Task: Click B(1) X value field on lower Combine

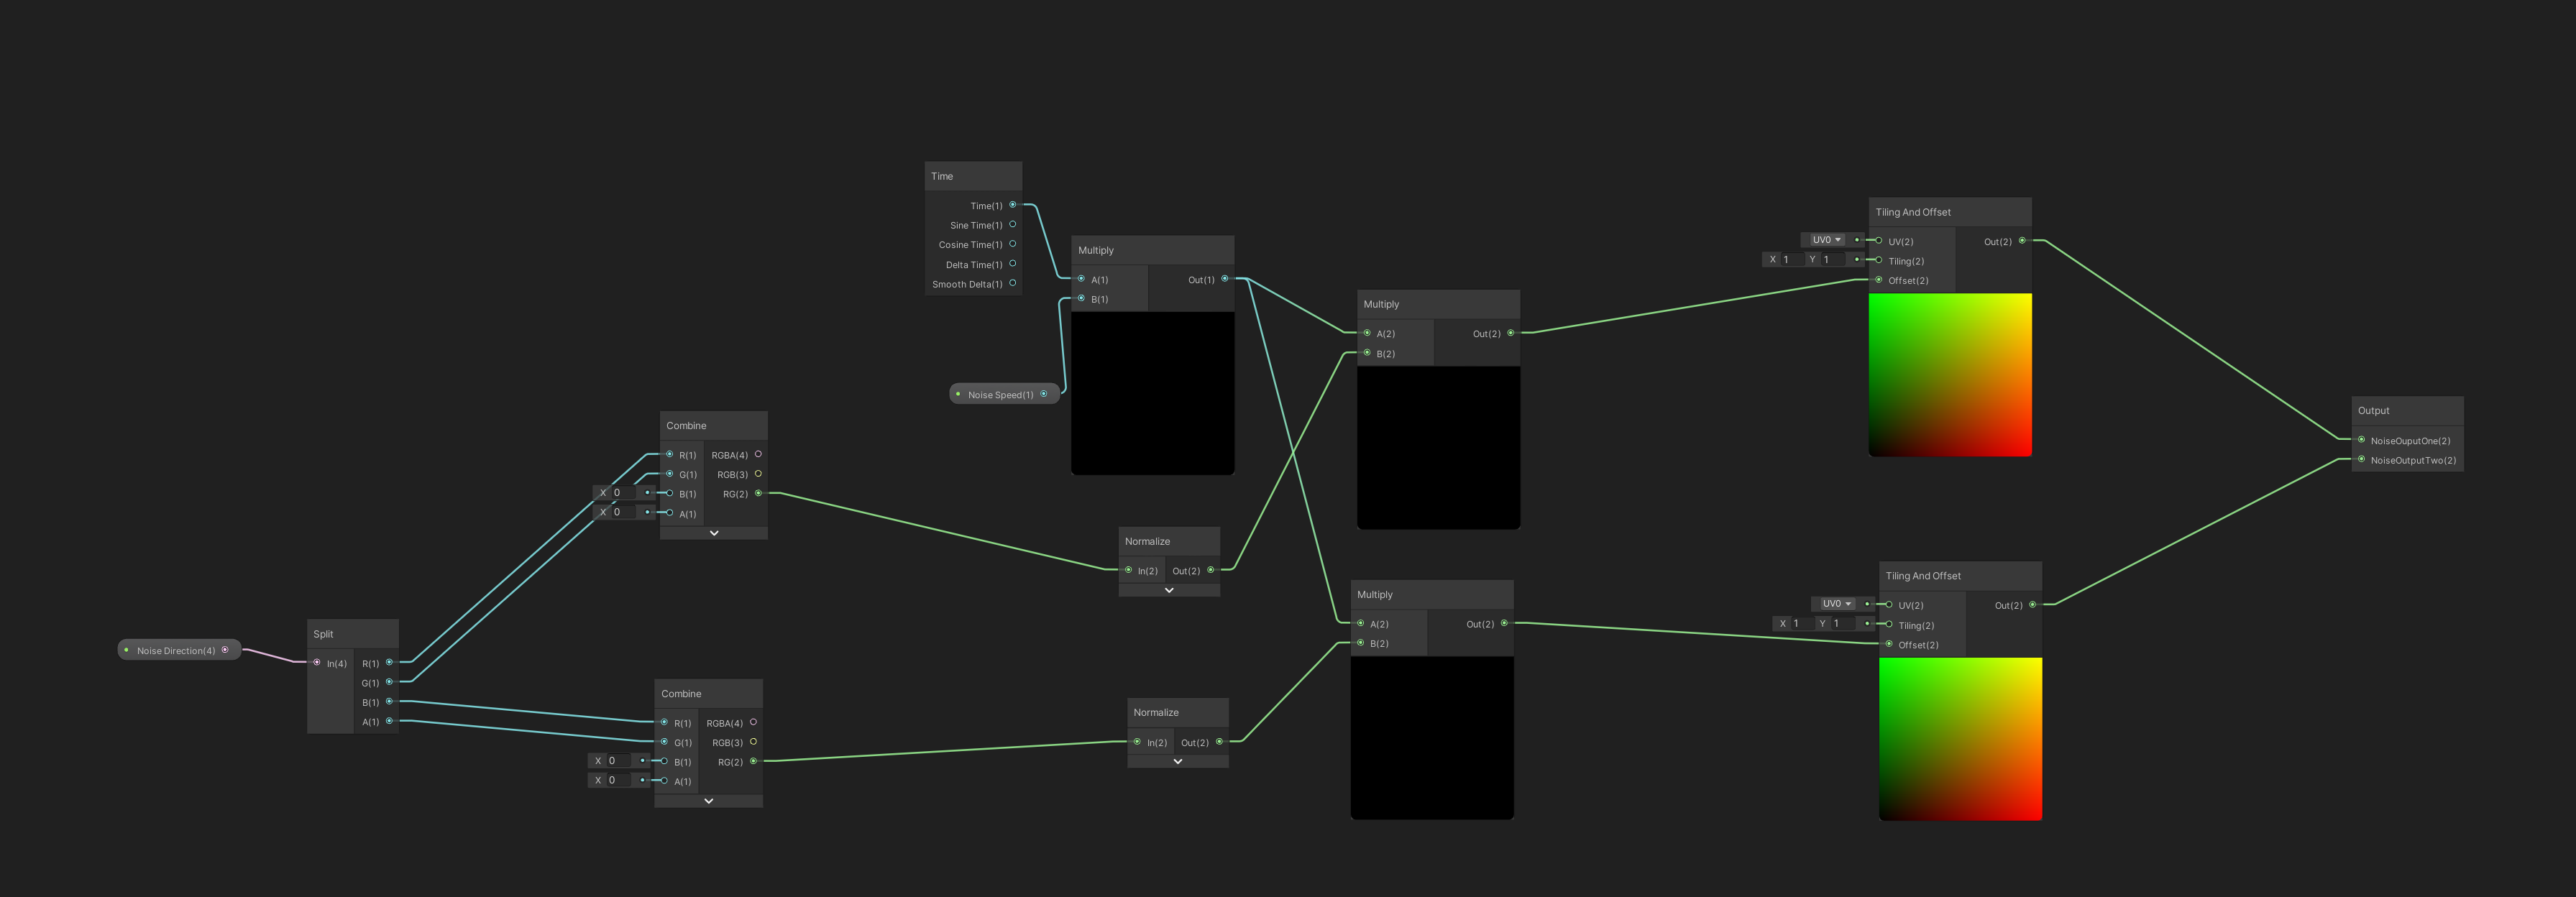Action: (x=618, y=761)
